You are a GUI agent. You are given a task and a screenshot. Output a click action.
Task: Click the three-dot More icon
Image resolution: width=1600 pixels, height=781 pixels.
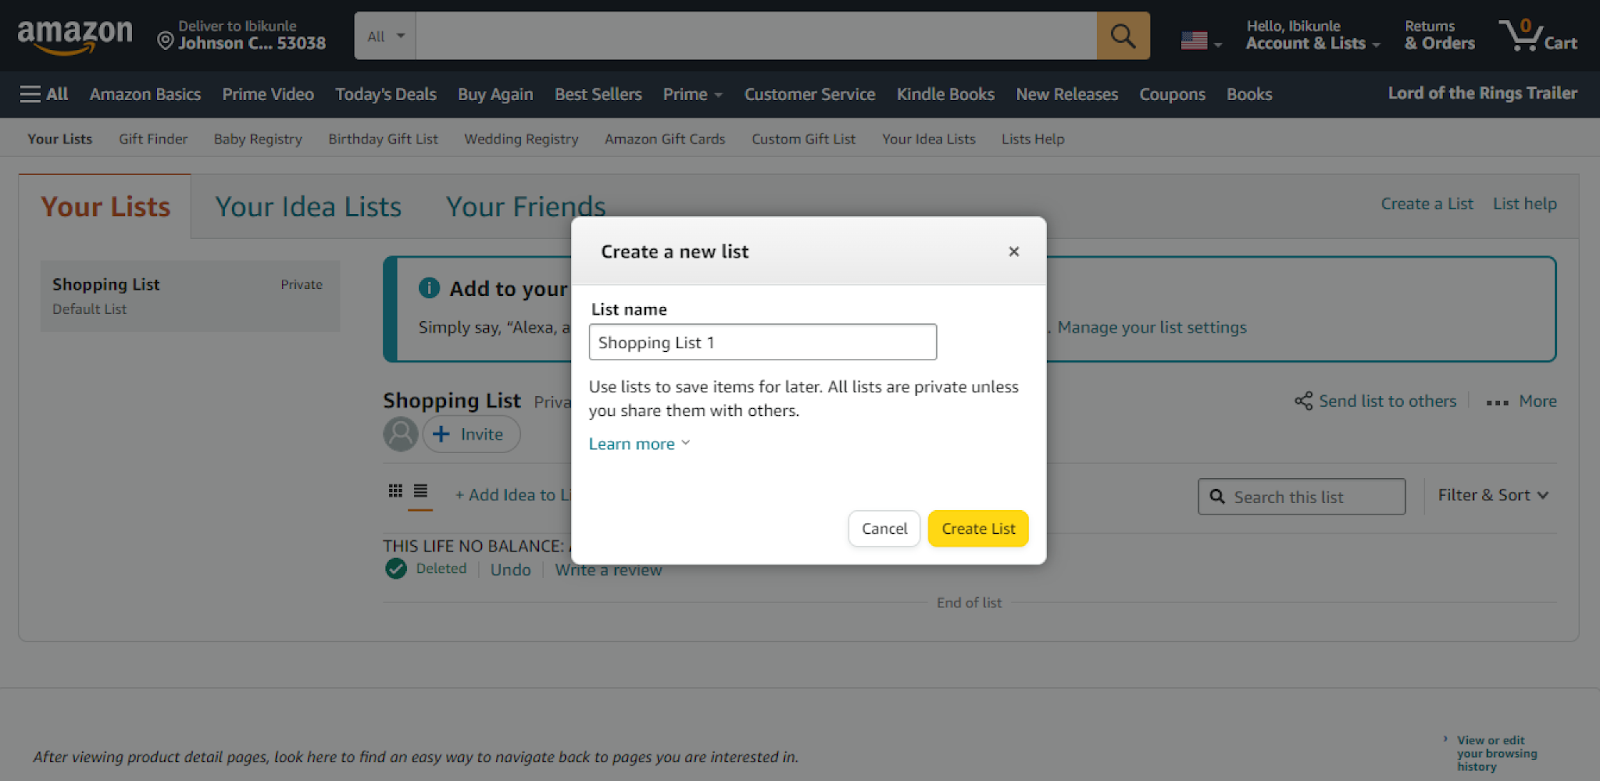click(x=1497, y=402)
